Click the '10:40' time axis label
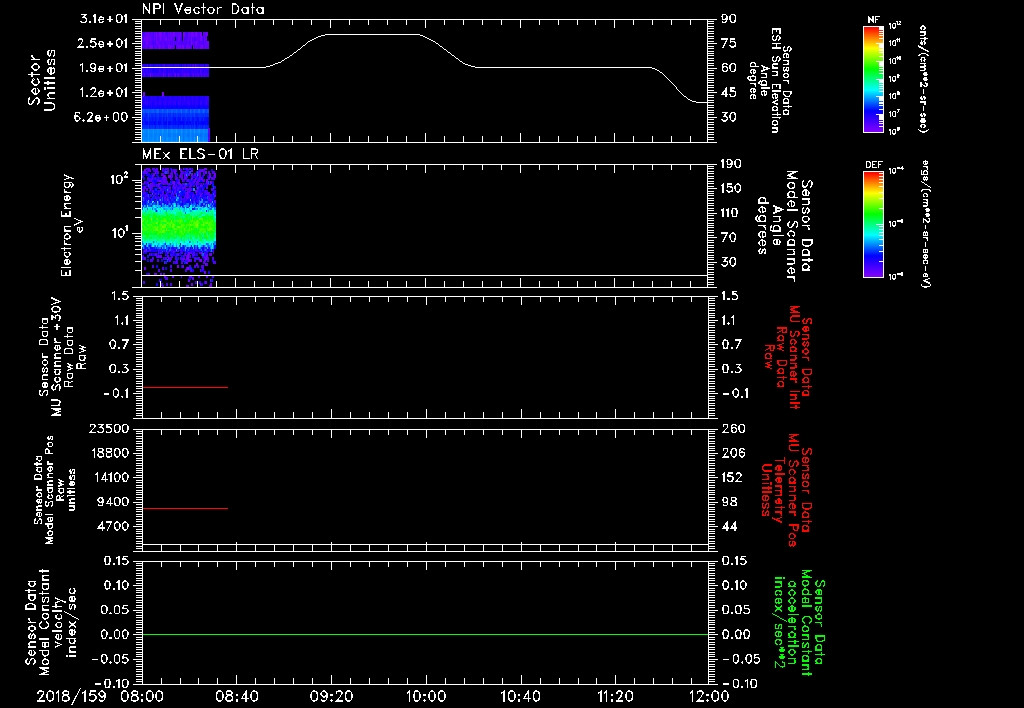The width and height of the screenshot is (1024, 708). pos(520,696)
